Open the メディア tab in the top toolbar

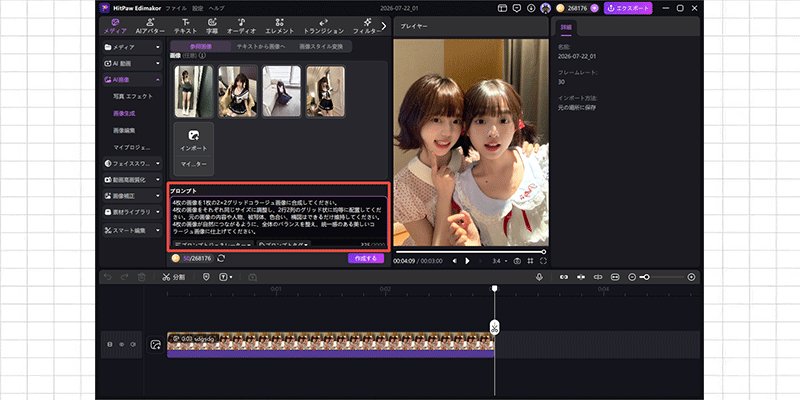click(x=115, y=26)
